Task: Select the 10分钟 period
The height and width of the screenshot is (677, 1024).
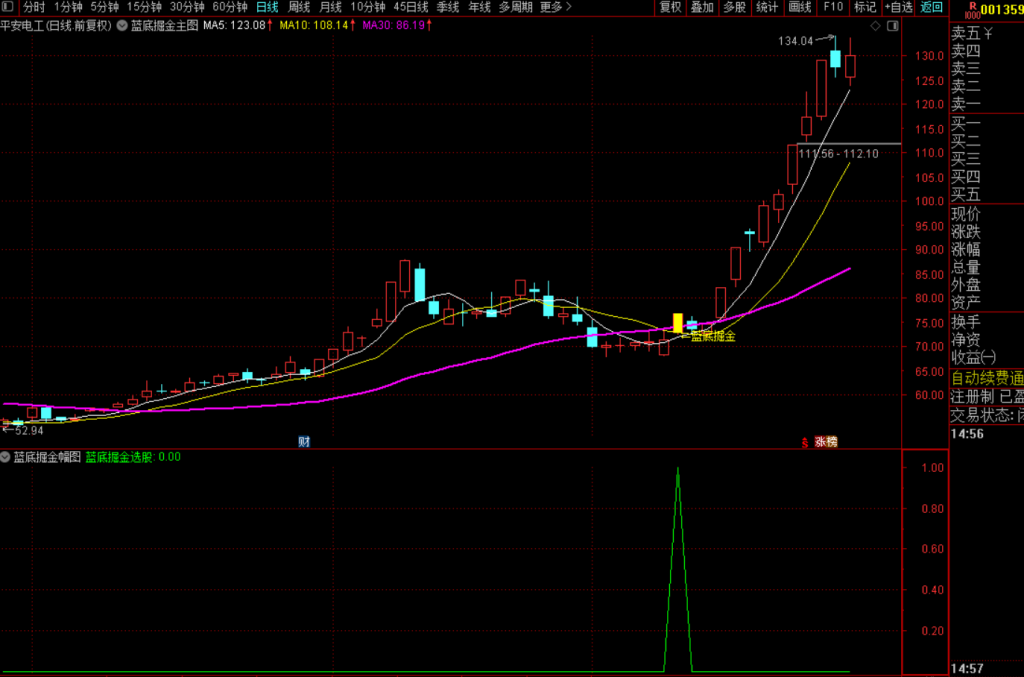Action: click(368, 7)
